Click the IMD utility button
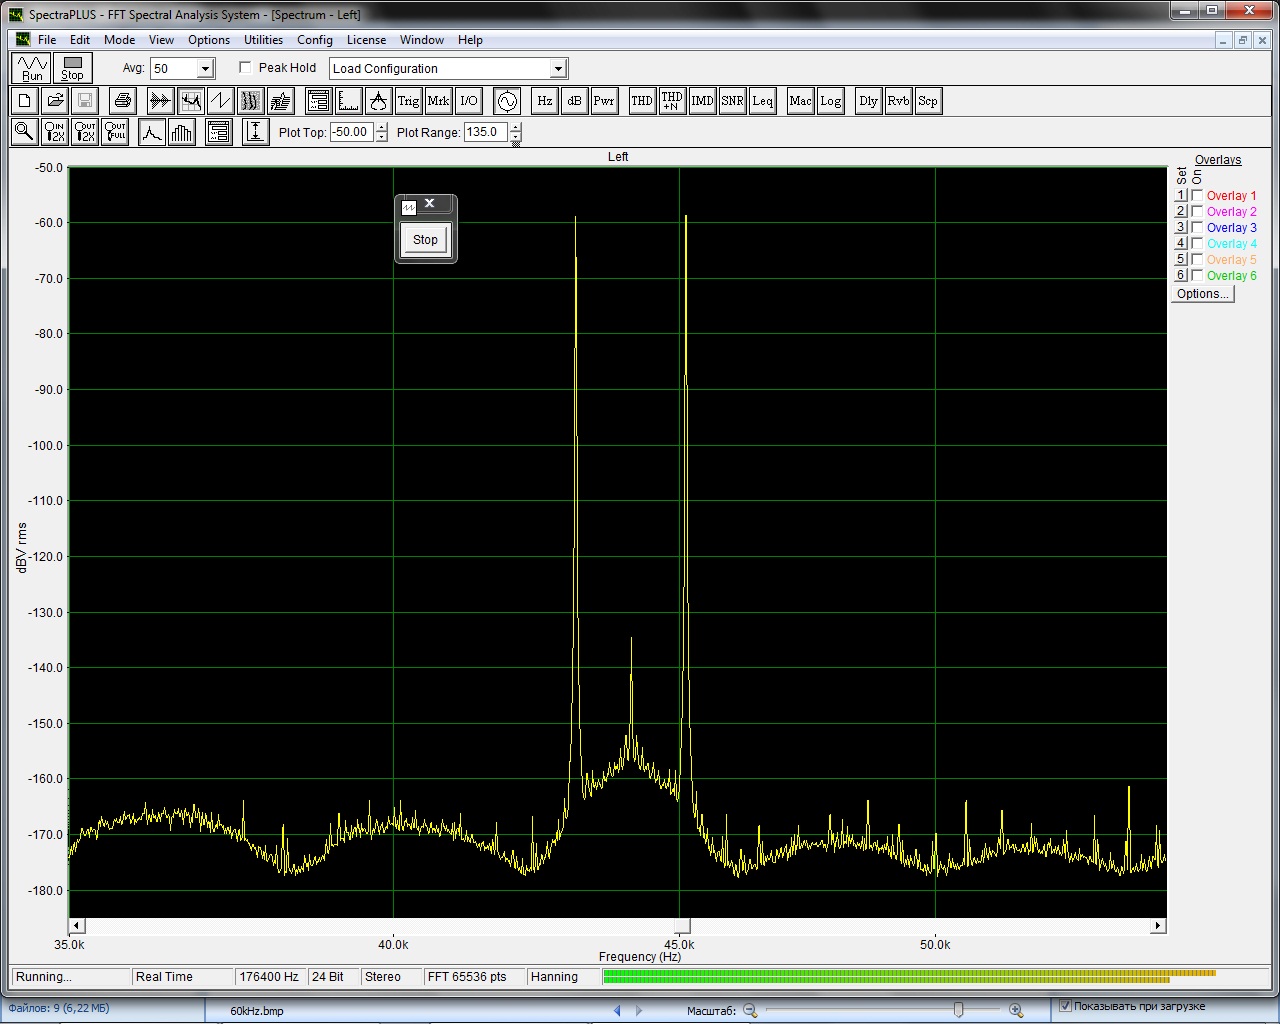This screenshot has height=1024, width=1280. click(702, 101)
